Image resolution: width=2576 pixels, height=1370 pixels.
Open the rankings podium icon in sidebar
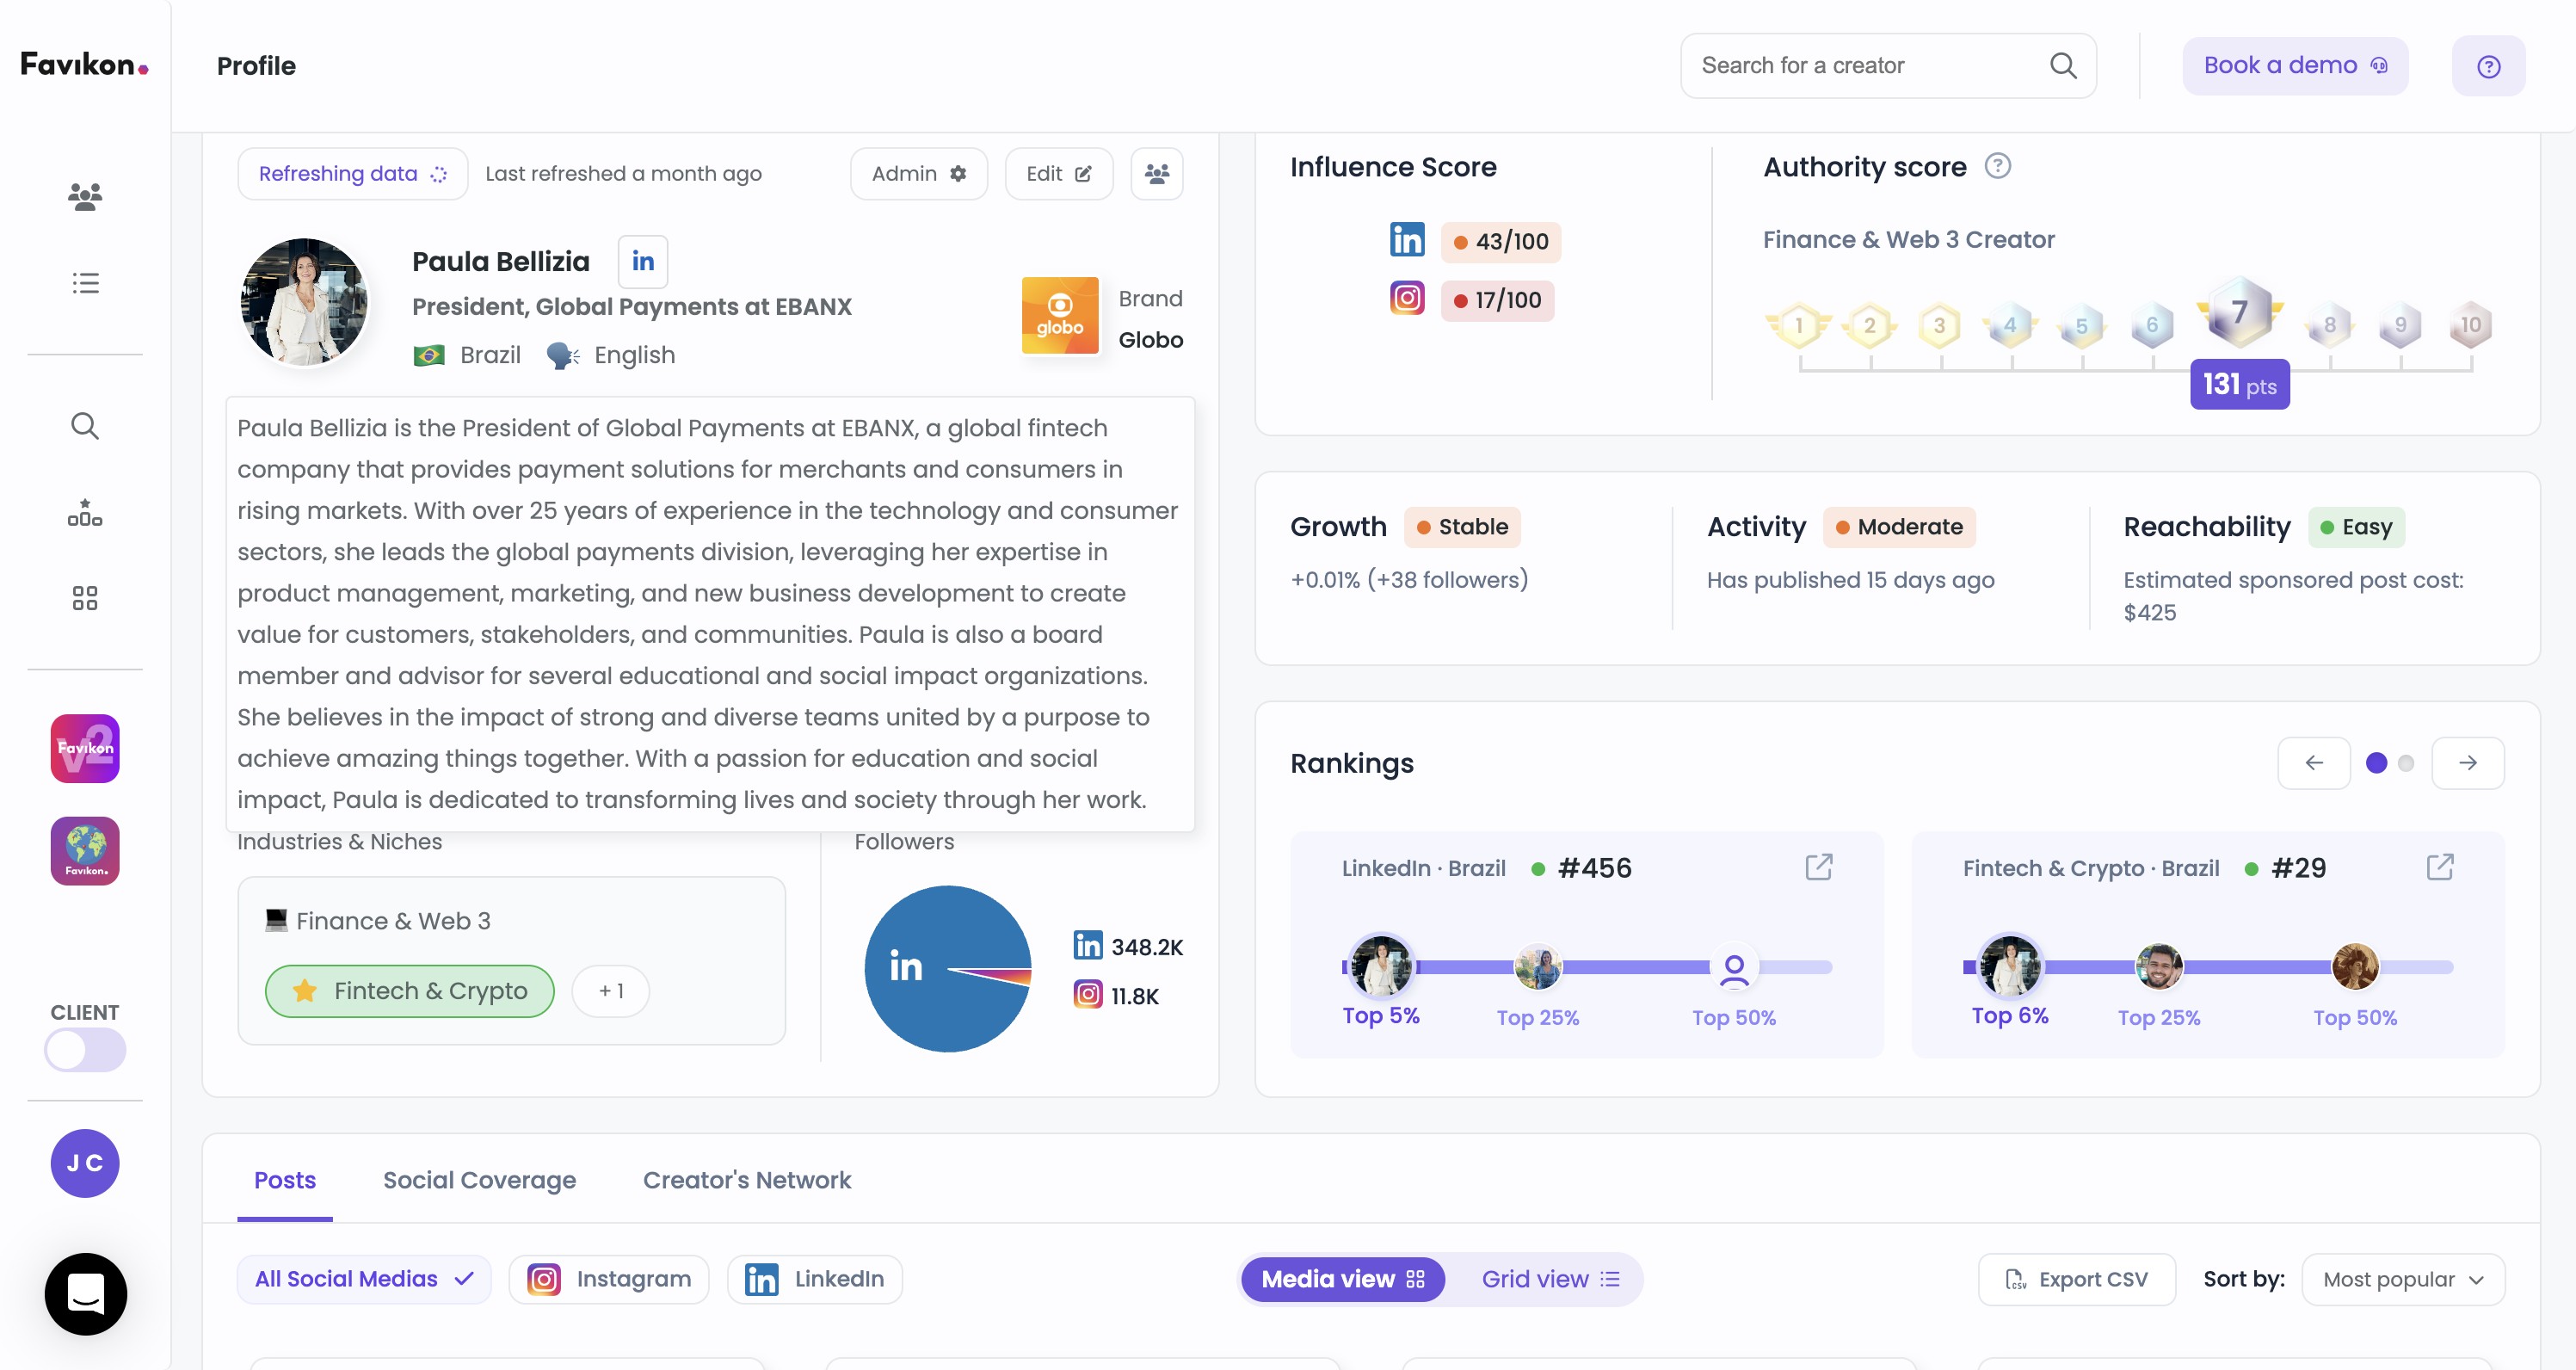tap(85, 513)
